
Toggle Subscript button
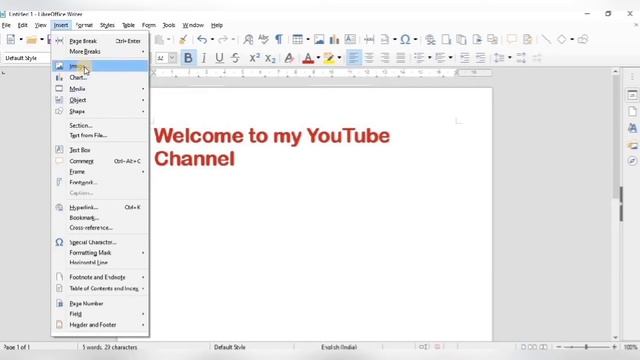(270, 58)
